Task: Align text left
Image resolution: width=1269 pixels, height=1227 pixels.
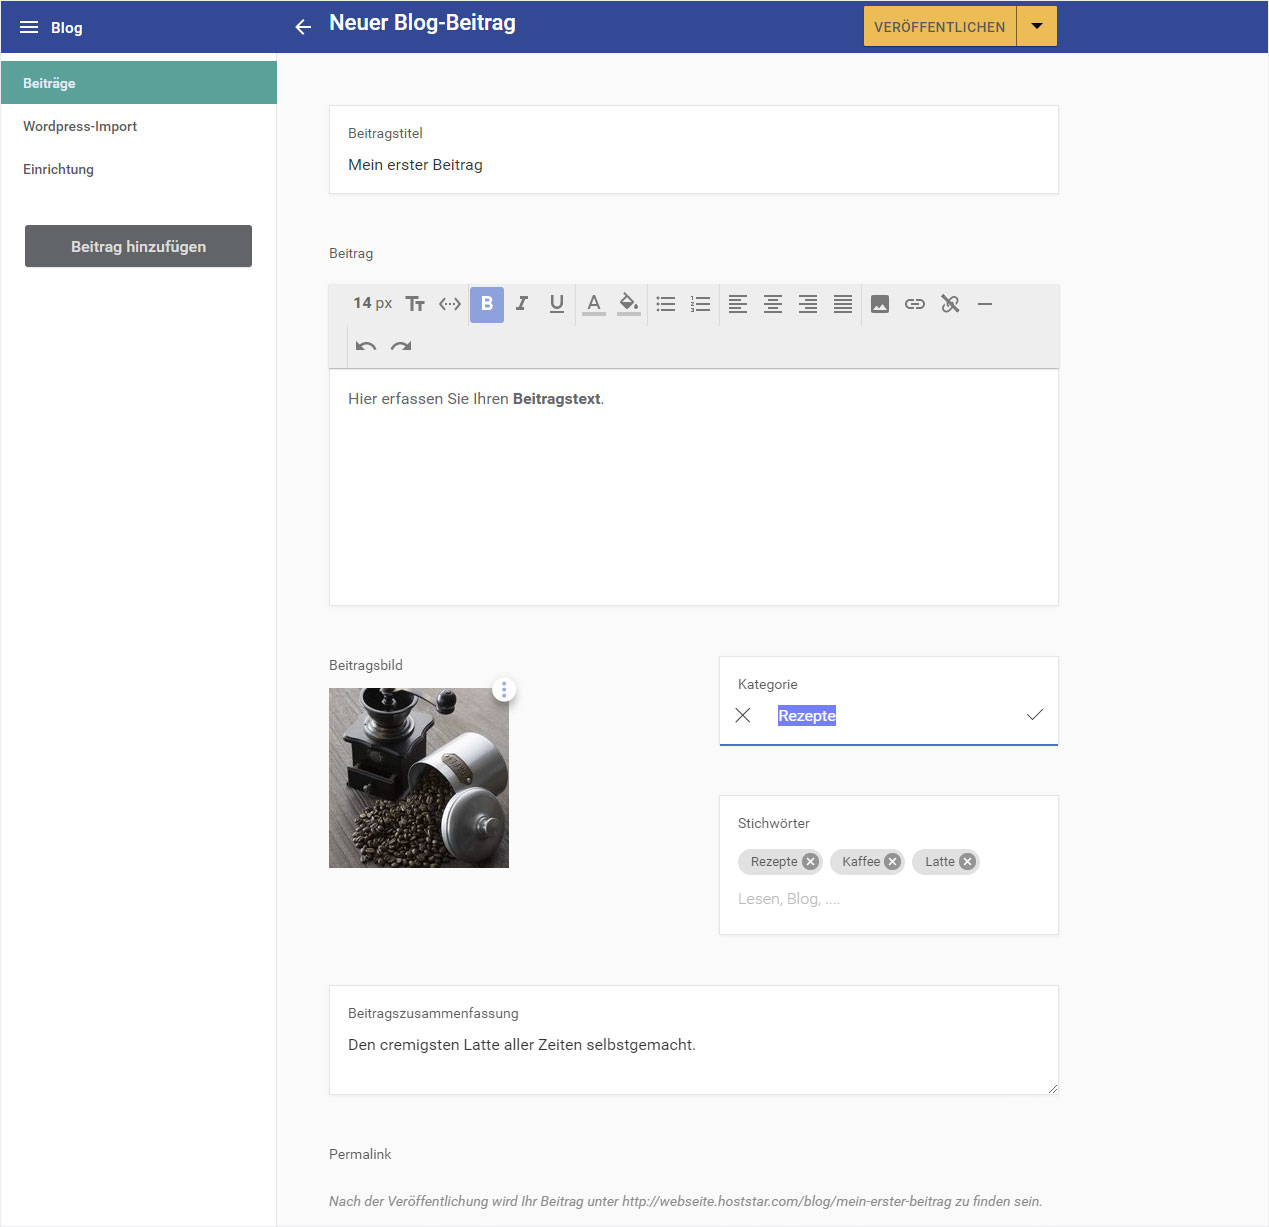Action: tap(738, 304)
